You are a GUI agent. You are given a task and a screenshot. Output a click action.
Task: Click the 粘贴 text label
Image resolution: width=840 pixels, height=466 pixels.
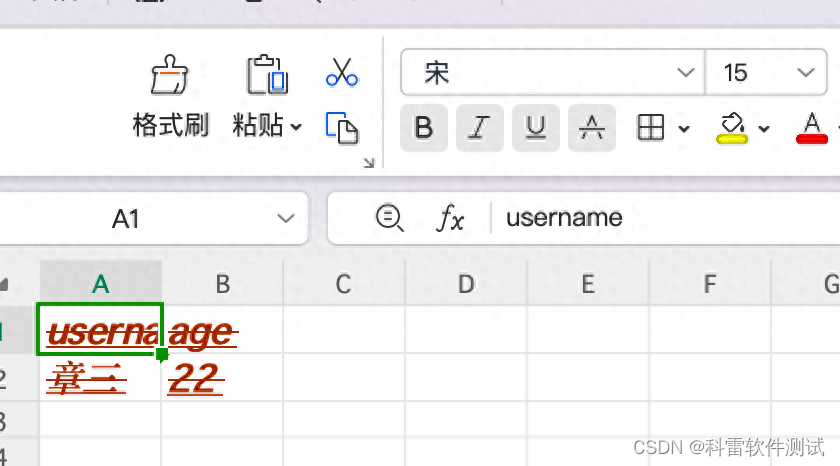click(258, 126)
